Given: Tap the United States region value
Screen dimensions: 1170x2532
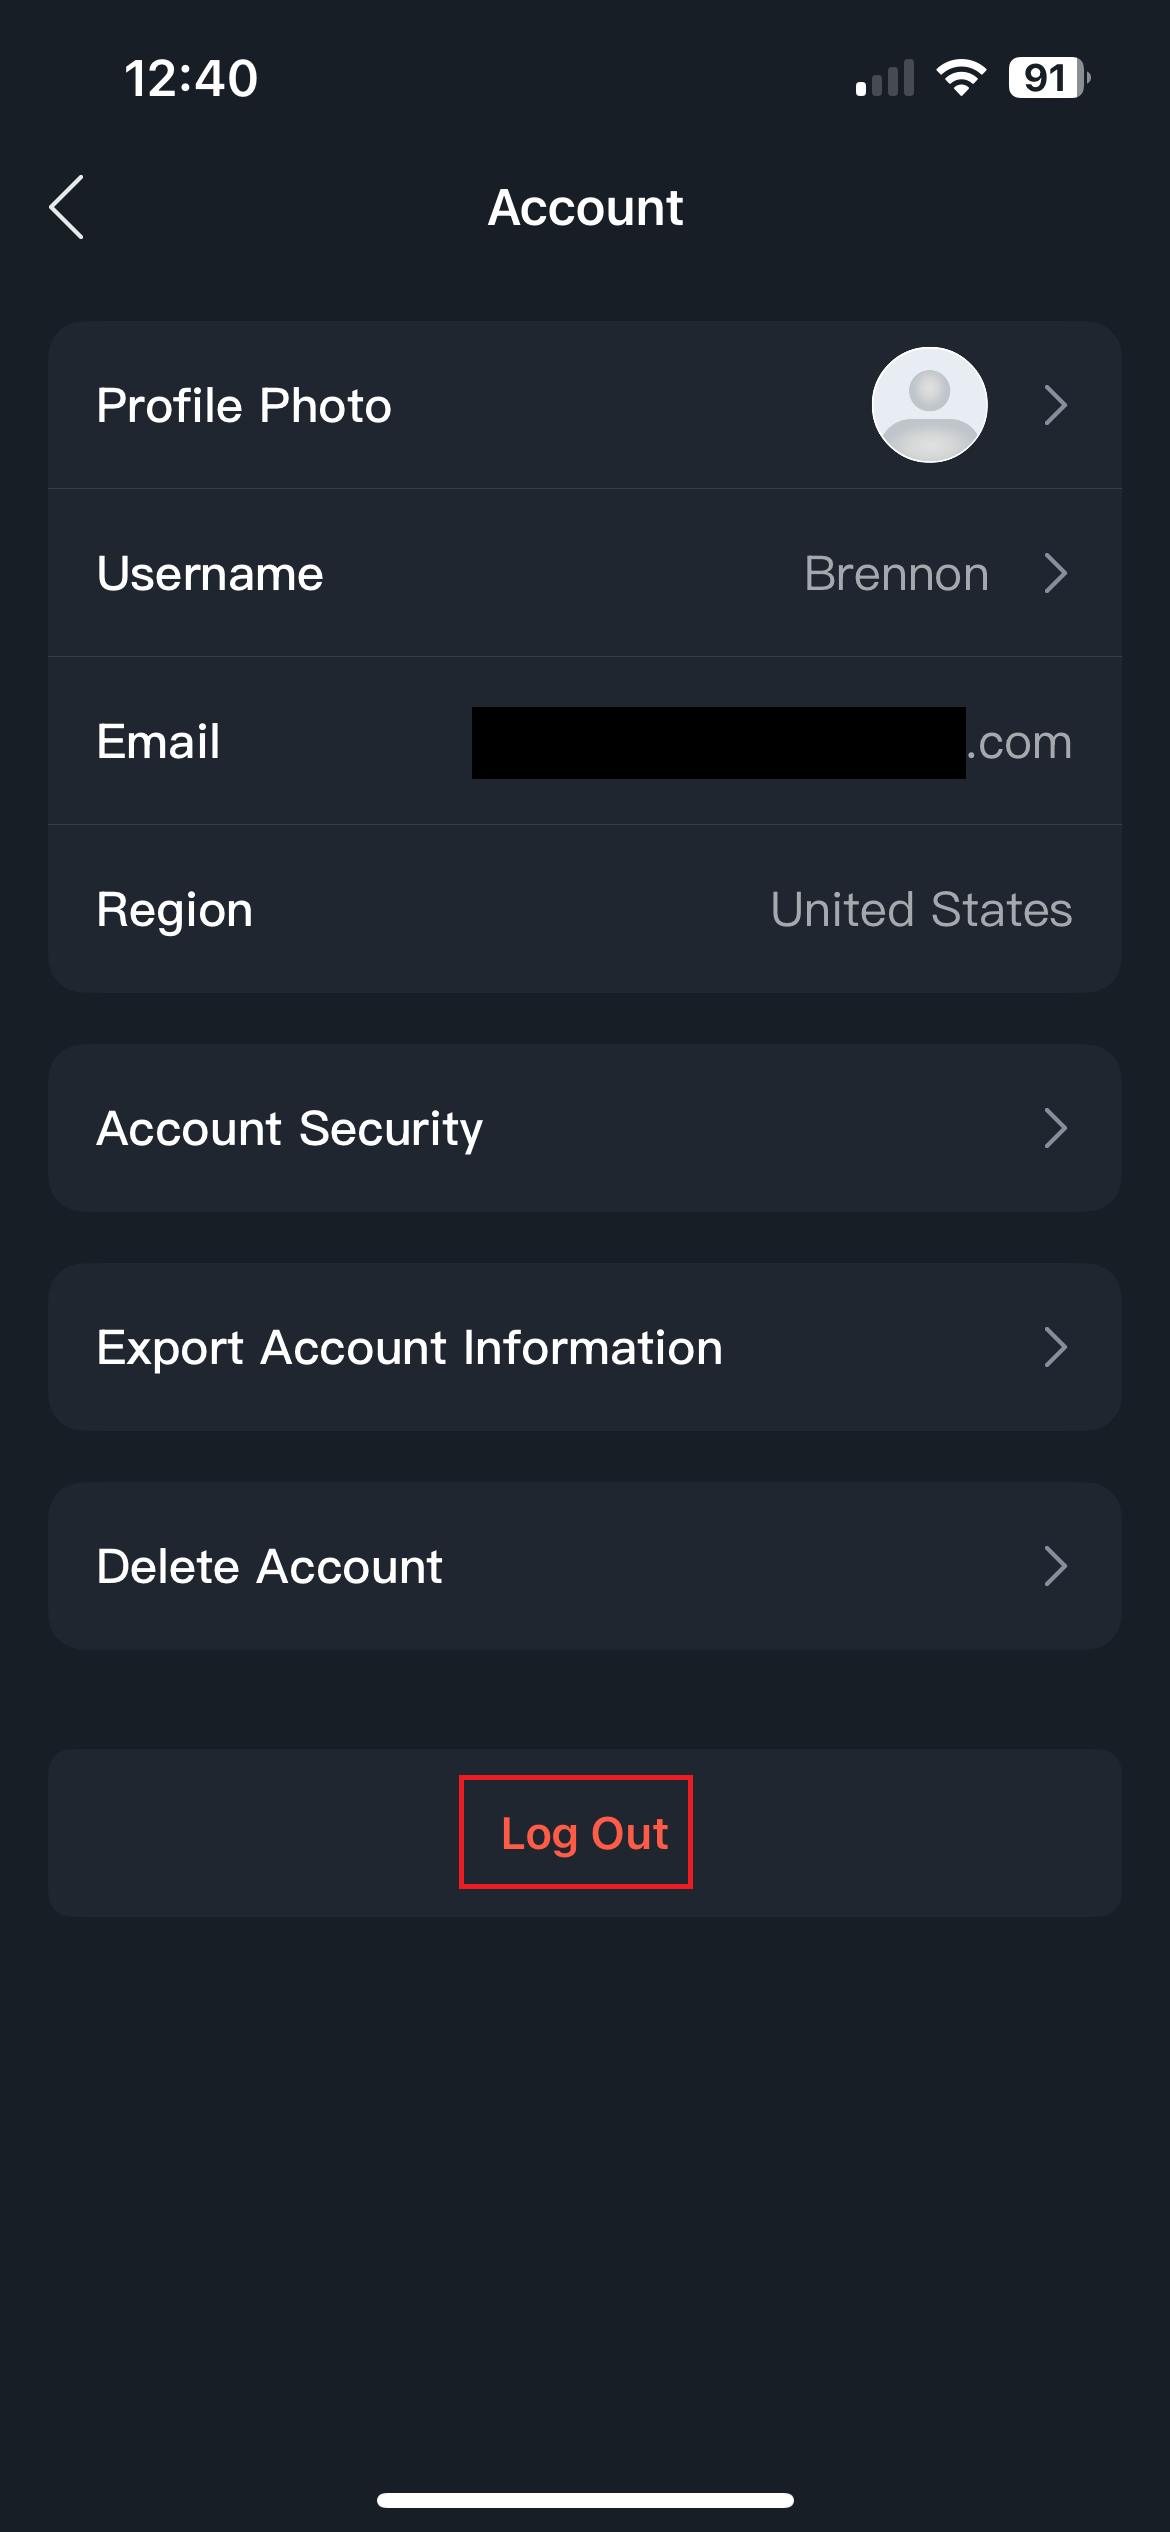Looking at the screenshot, I should (921, 909).
